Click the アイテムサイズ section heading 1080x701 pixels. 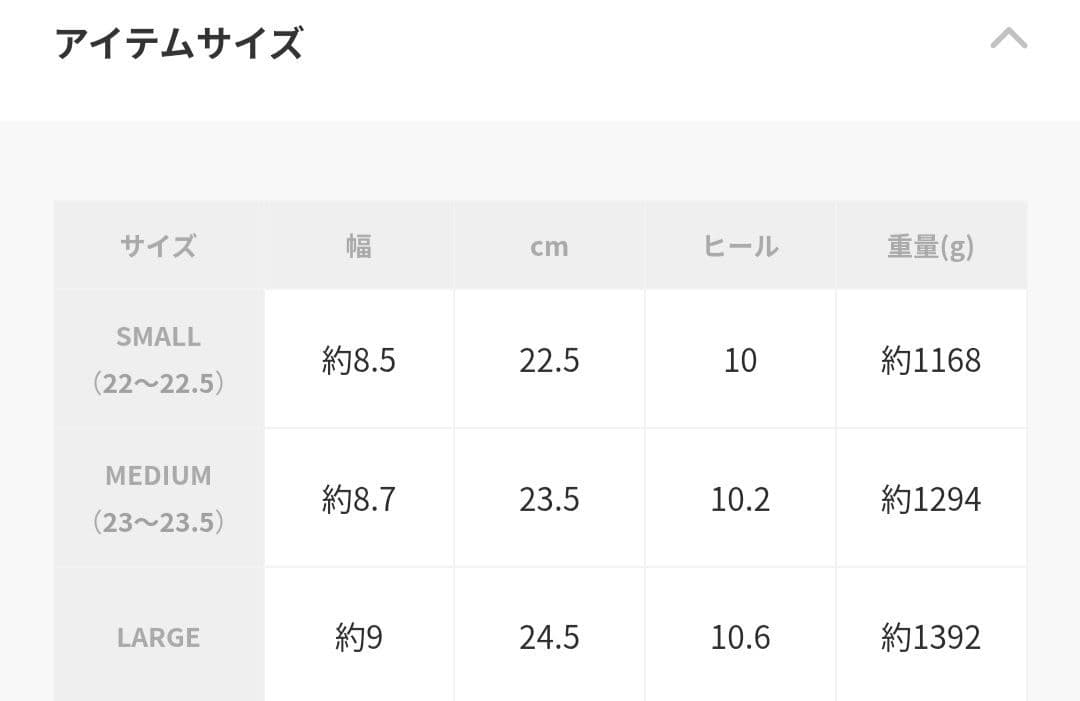pos(178,44)
